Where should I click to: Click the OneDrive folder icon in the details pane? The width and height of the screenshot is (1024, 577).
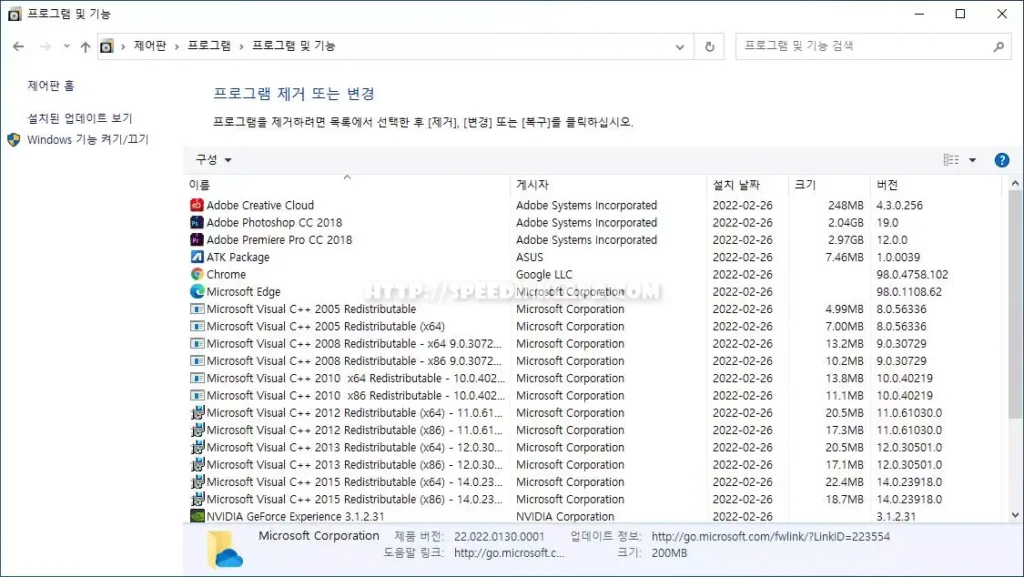(x=224, y=549)
